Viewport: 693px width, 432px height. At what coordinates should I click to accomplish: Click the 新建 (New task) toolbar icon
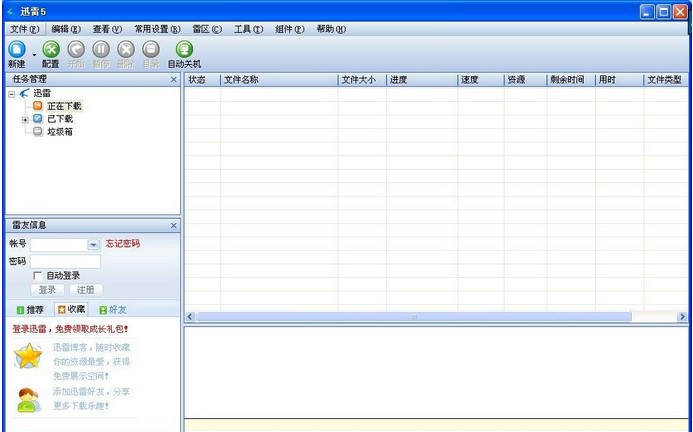[x=17, y=49]
